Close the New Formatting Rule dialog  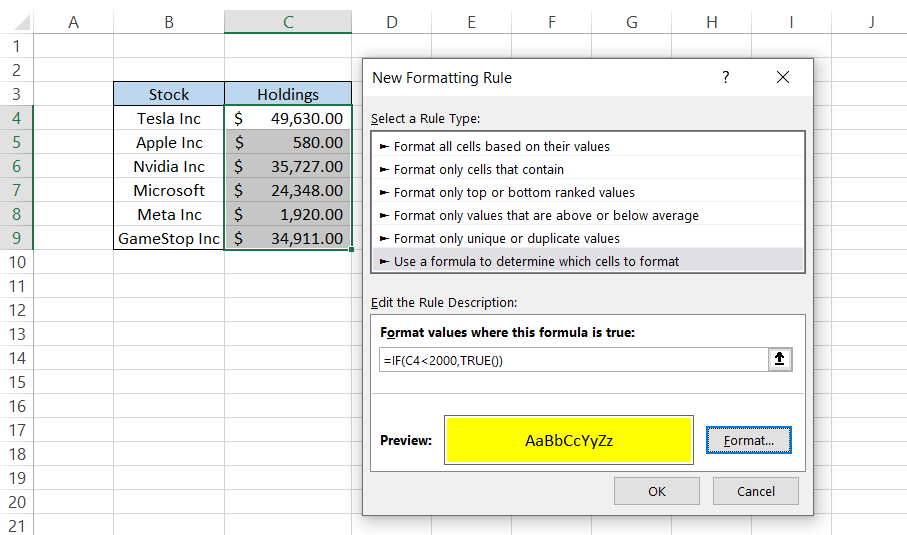point(782,77)
